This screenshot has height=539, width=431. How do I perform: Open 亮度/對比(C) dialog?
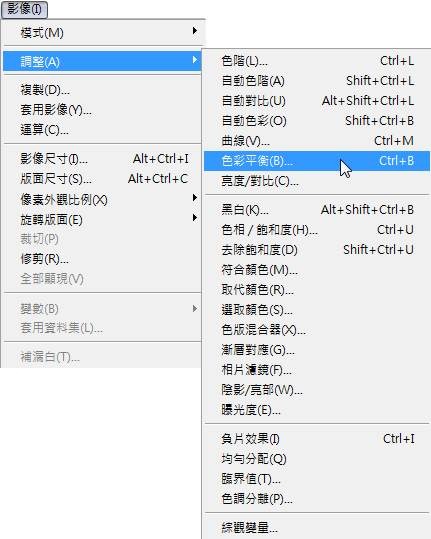click(x=317, y=181)
